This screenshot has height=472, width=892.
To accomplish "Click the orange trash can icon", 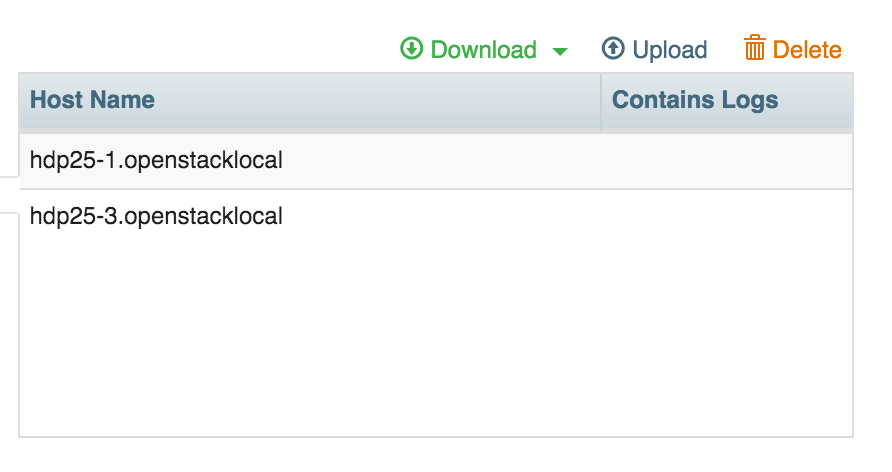I will tap(755, 49).
